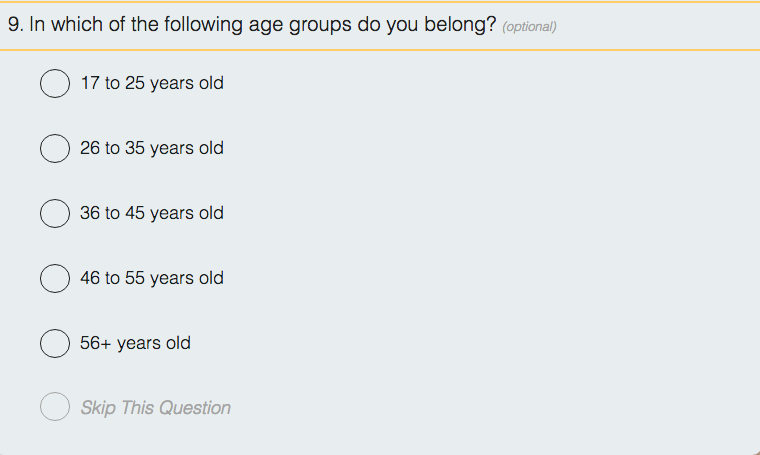Click the "17 to 25 years old" label text
This screenshot has height=455, width=760.
pyautogui.click(x=152, y=83)
